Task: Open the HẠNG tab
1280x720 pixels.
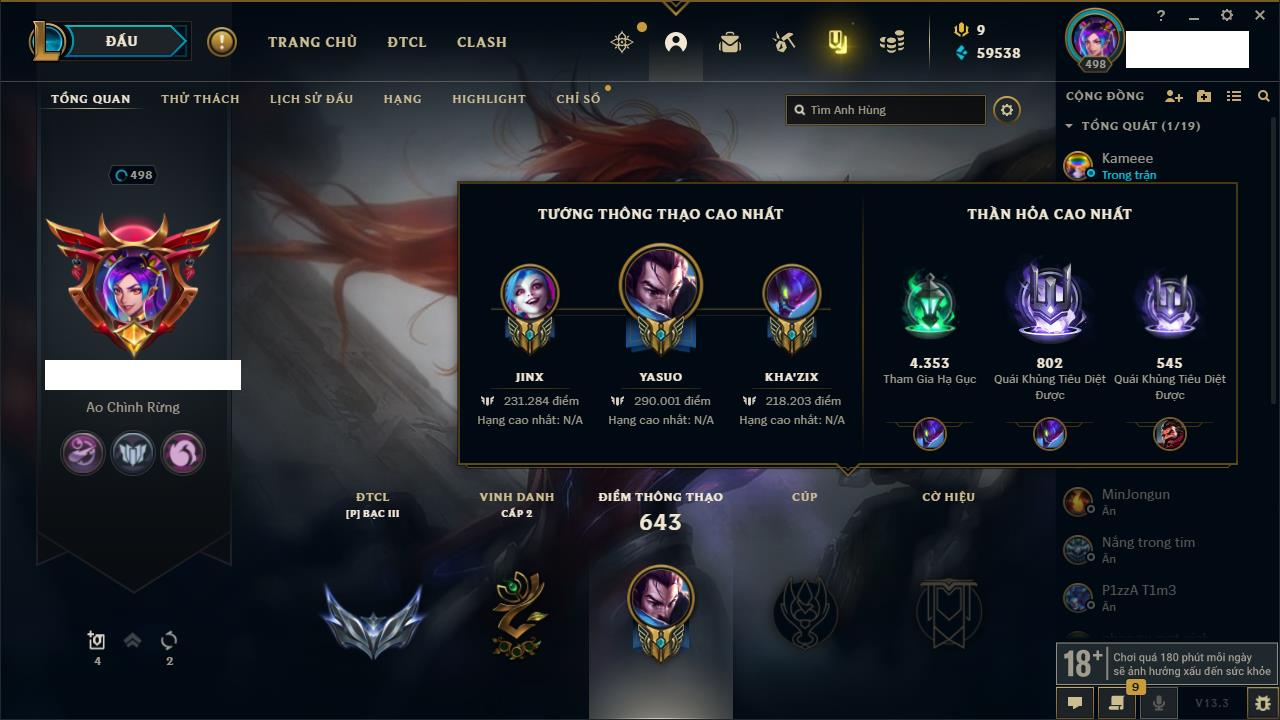Action: pyautogui.click(x=402, y=99)
